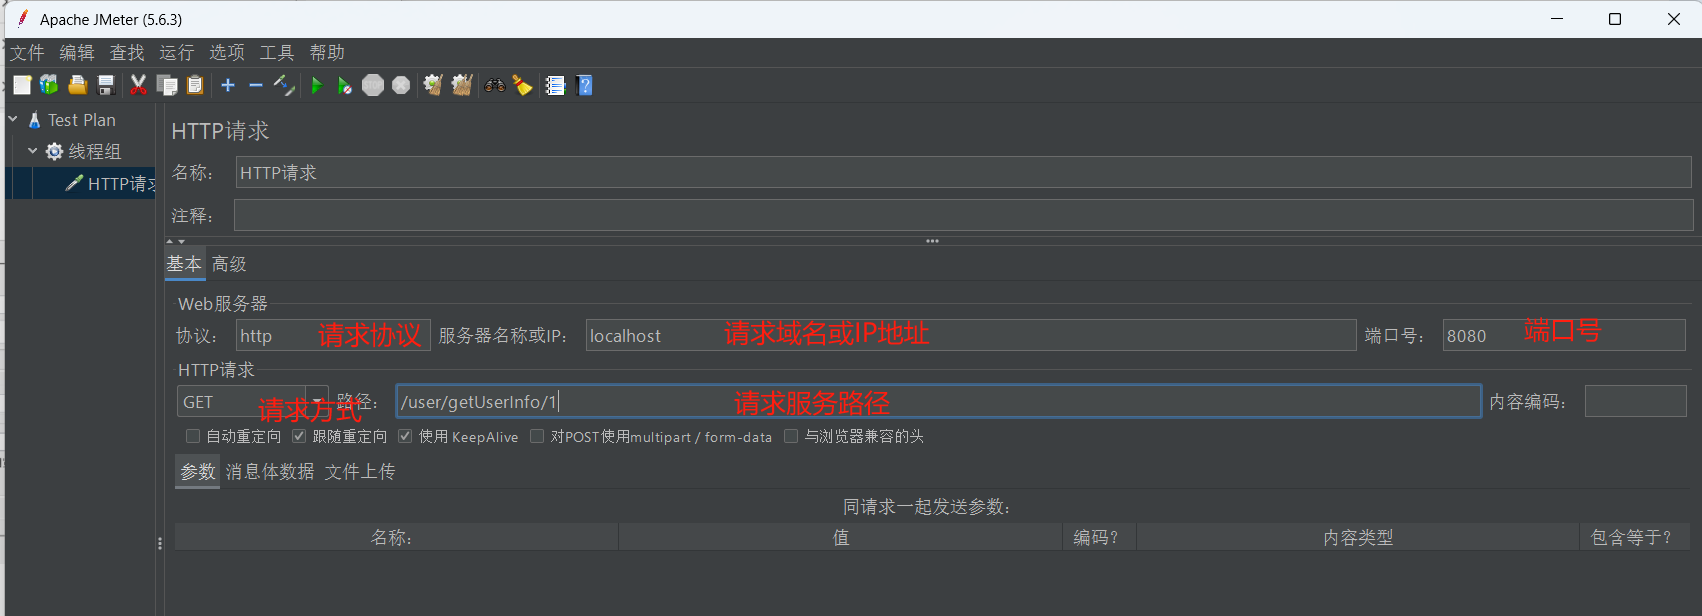Viewport: 1702px width, 616px height.
Task: Select the 文件上传 tab
Action: point(360,471)
